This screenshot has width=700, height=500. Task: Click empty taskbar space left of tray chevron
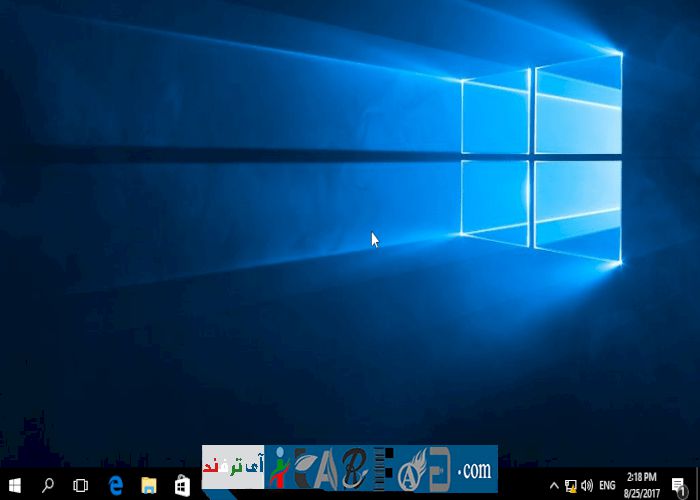[x=520, y=485]
